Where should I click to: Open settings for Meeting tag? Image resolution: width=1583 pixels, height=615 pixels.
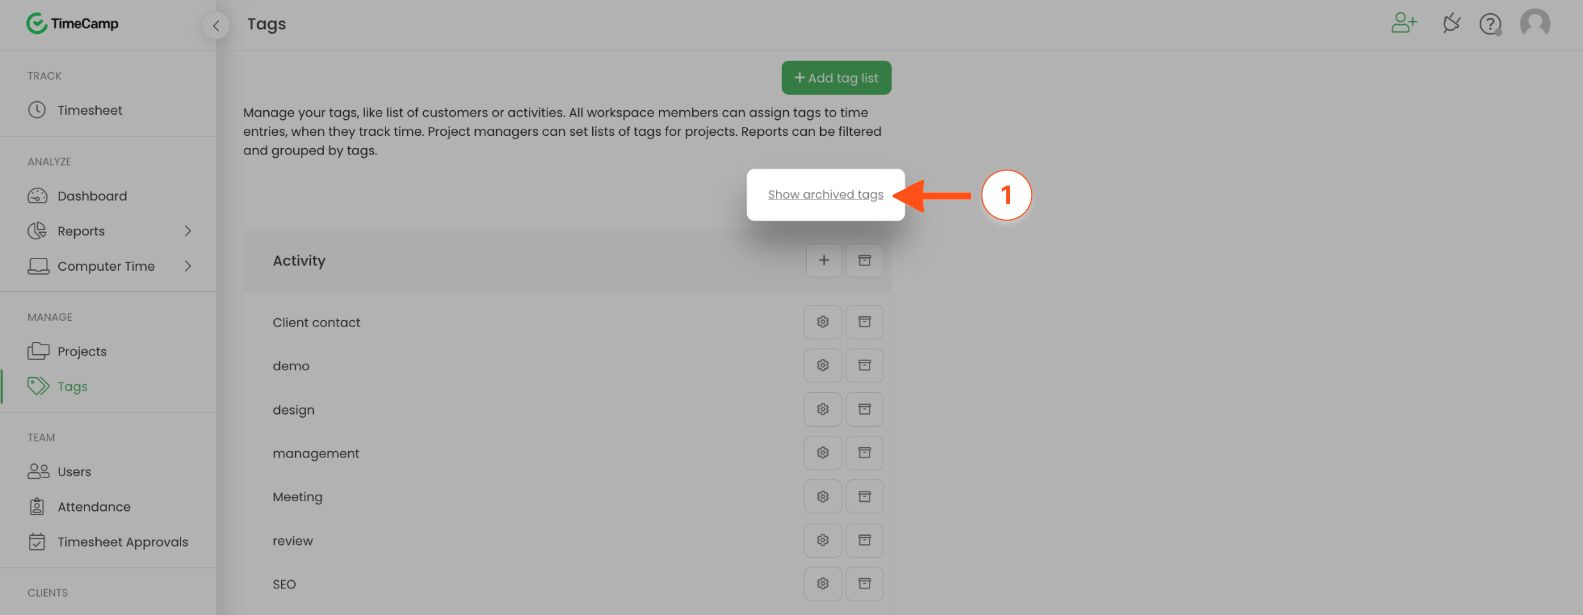[823, 497]
